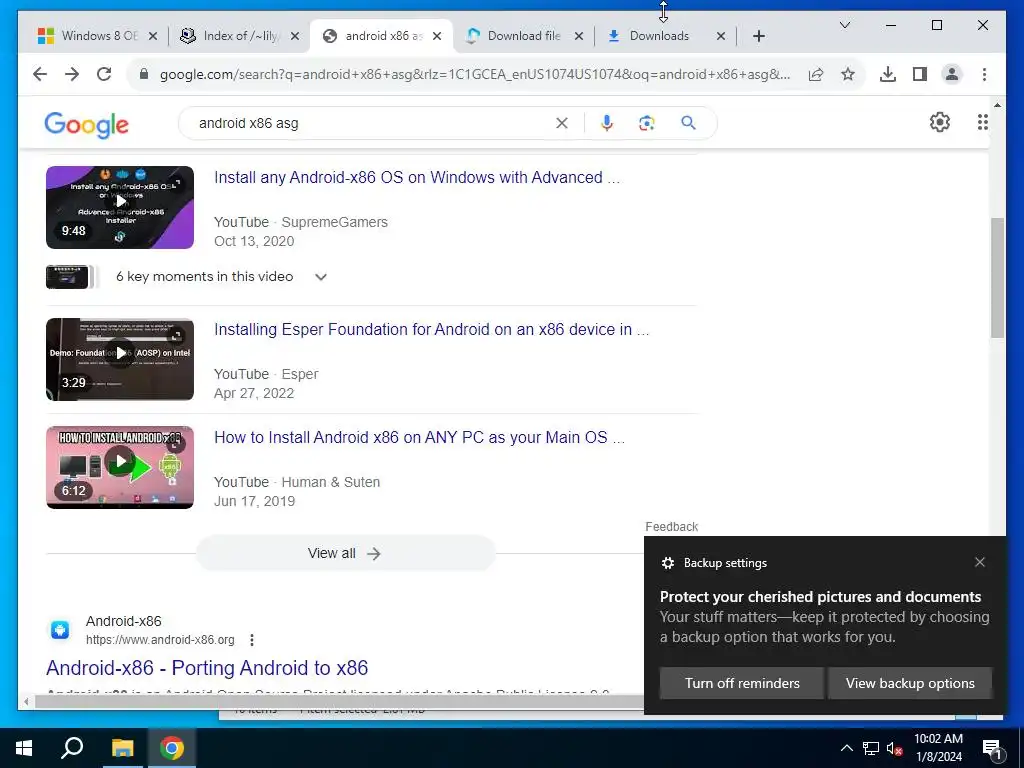Viewport: 1024px width, 768px height.
Task: Play the SupremeGamers 9:48 video thumbnail
Action: [x=120, y=207]
